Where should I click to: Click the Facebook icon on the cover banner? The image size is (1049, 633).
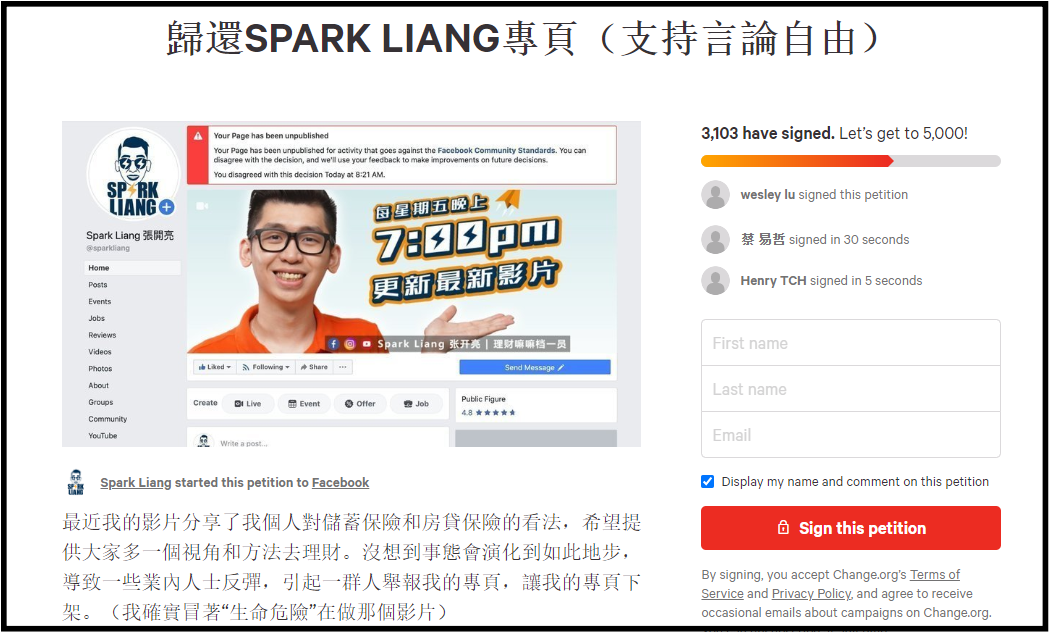333,344
